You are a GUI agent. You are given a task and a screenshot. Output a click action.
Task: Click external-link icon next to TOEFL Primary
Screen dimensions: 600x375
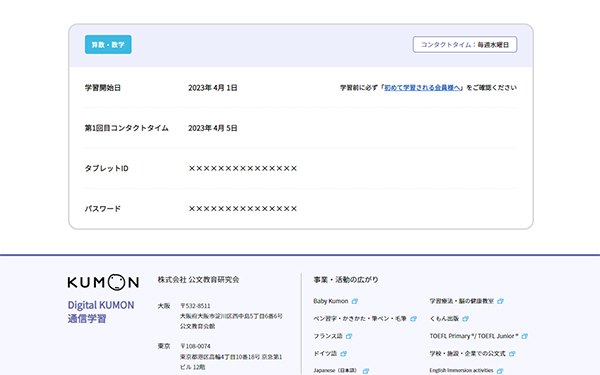click(525, 336)
